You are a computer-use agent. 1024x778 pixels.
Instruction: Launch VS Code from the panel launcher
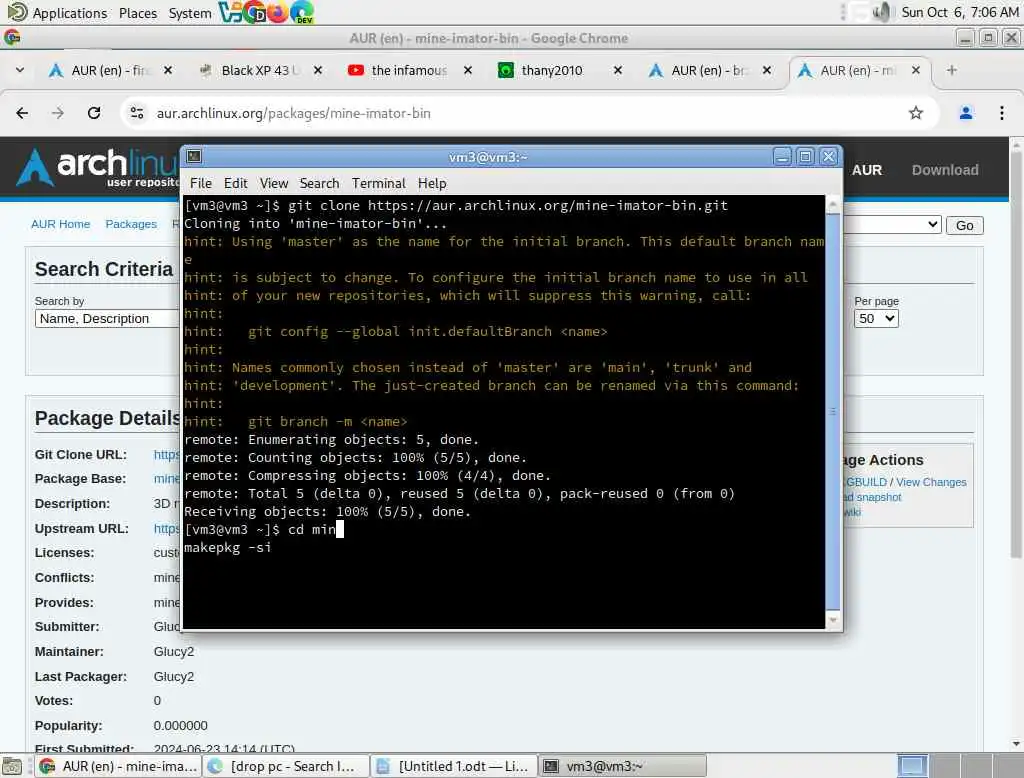[x=230, y=12]
